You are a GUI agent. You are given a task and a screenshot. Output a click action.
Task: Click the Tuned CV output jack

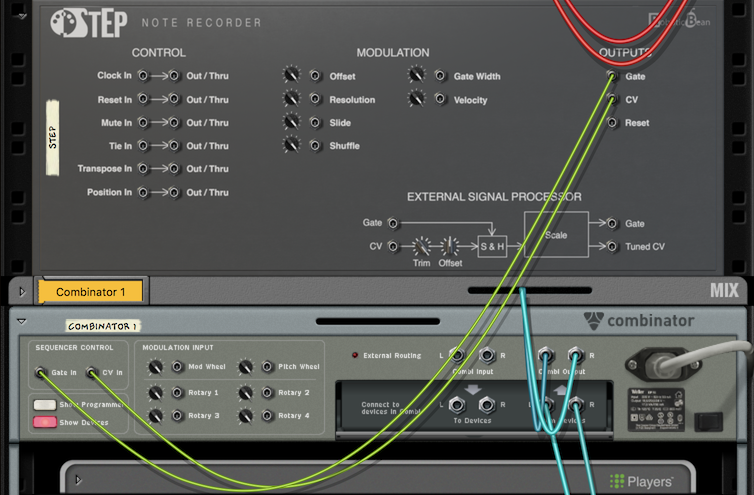coord(612,247)
